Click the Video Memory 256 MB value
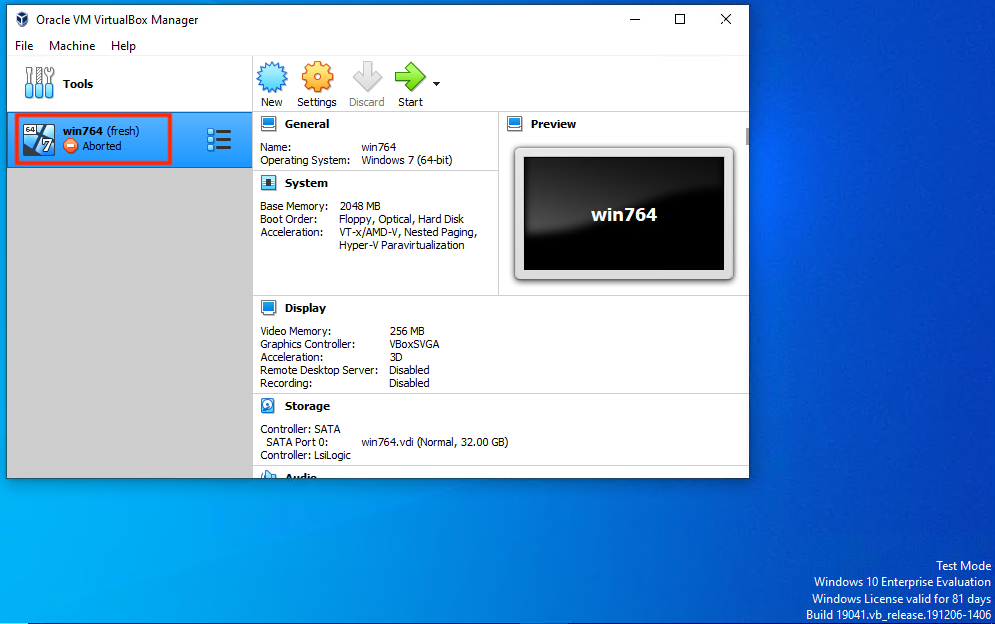 click(x=407, y=331)
